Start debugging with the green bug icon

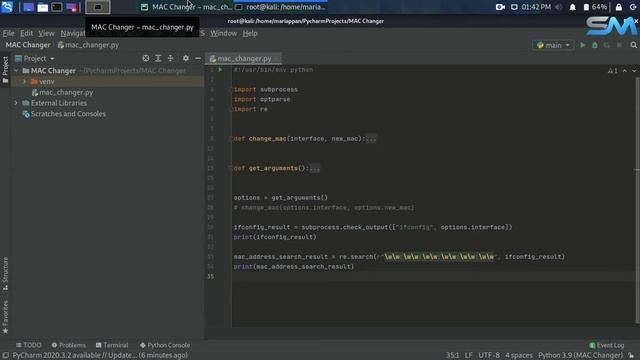click(595, 45)
